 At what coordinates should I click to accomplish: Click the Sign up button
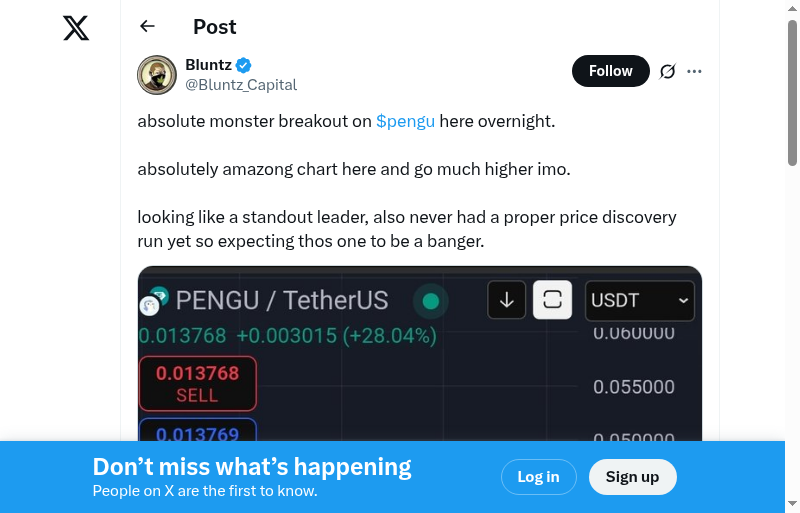point(632,477)
